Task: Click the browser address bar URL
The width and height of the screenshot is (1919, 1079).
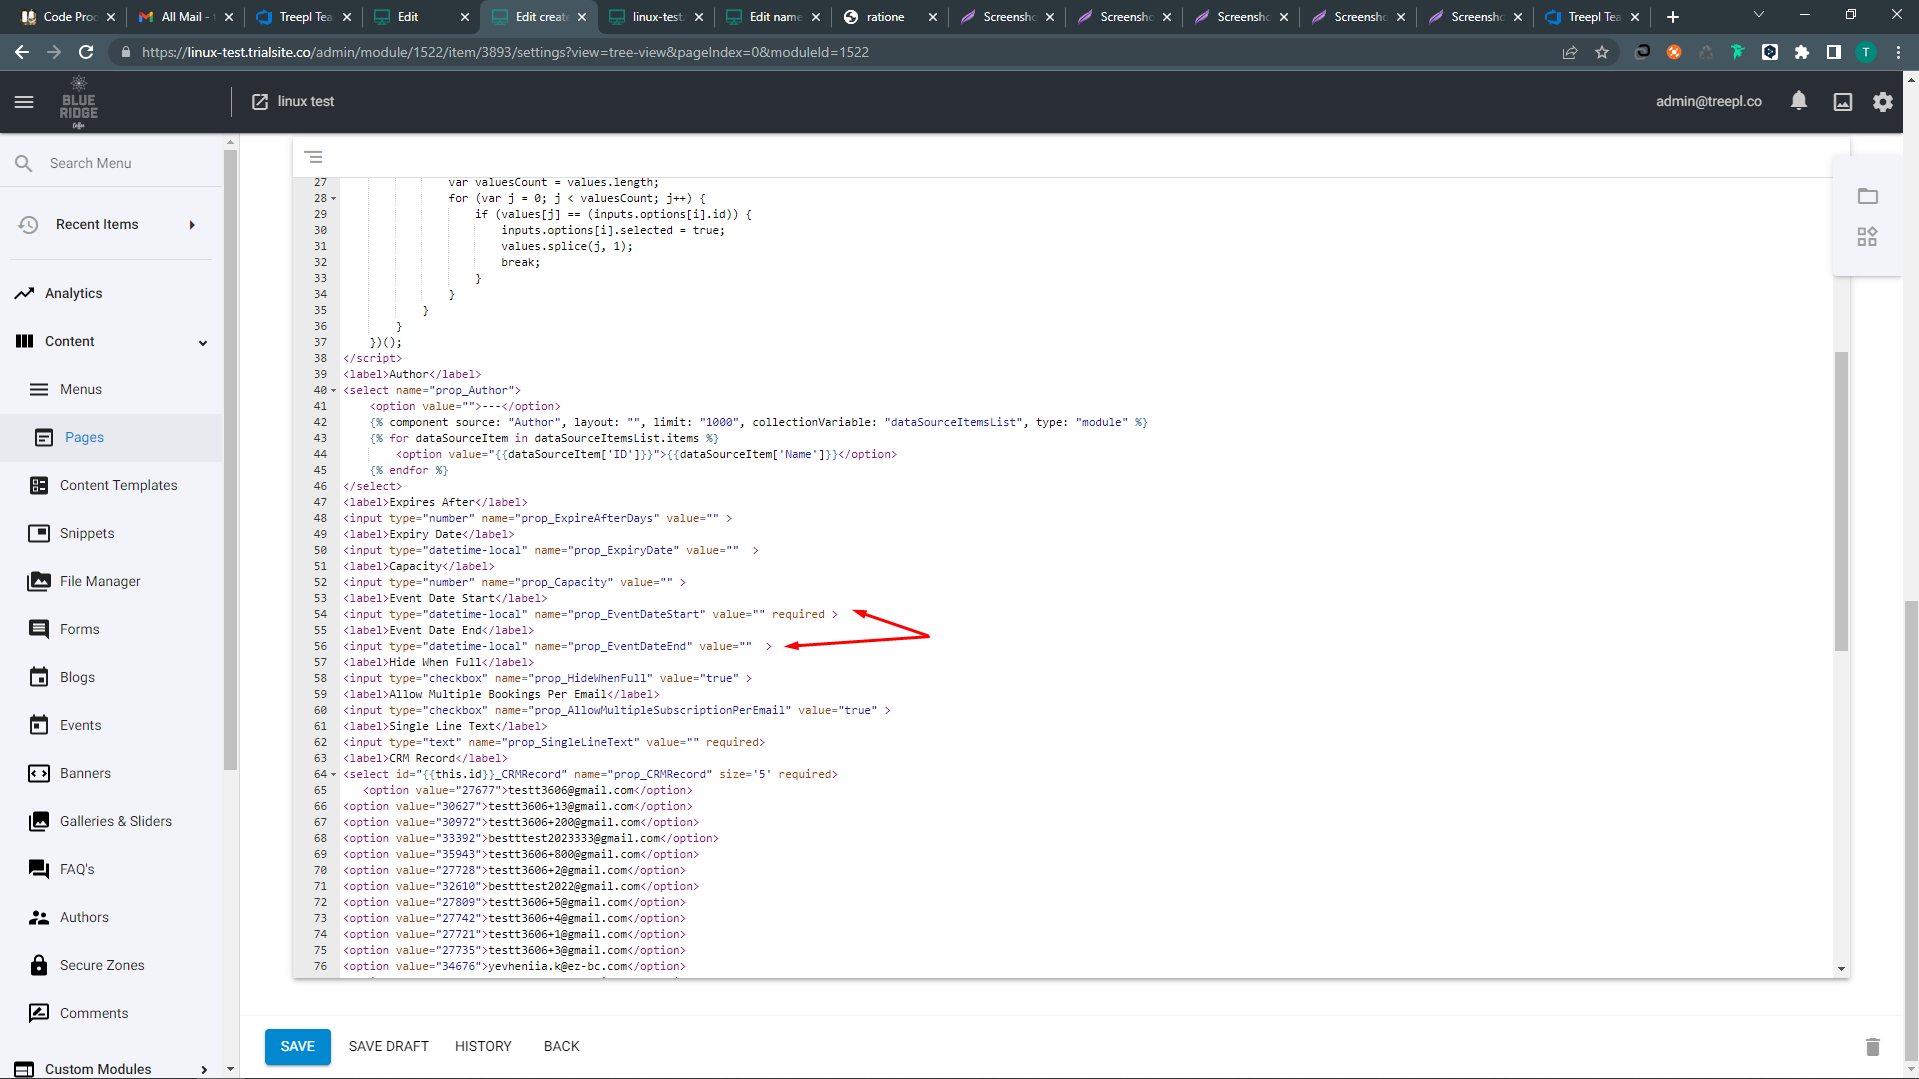Action: (x=505, y=52)
